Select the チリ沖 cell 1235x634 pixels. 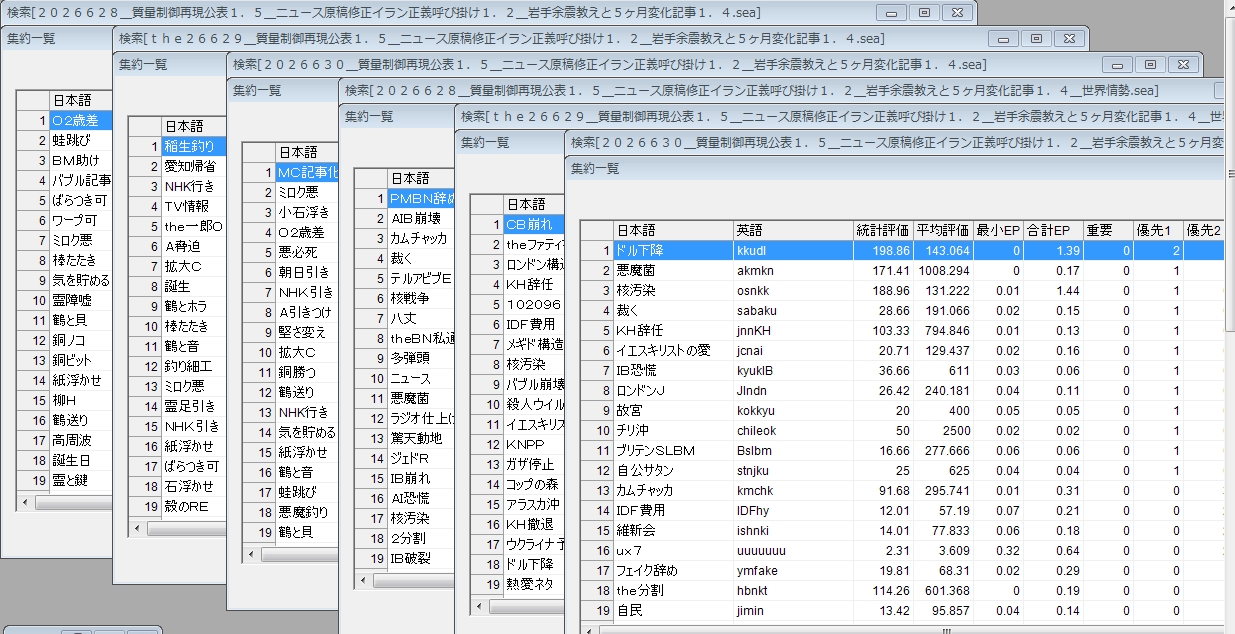[673, 431]
